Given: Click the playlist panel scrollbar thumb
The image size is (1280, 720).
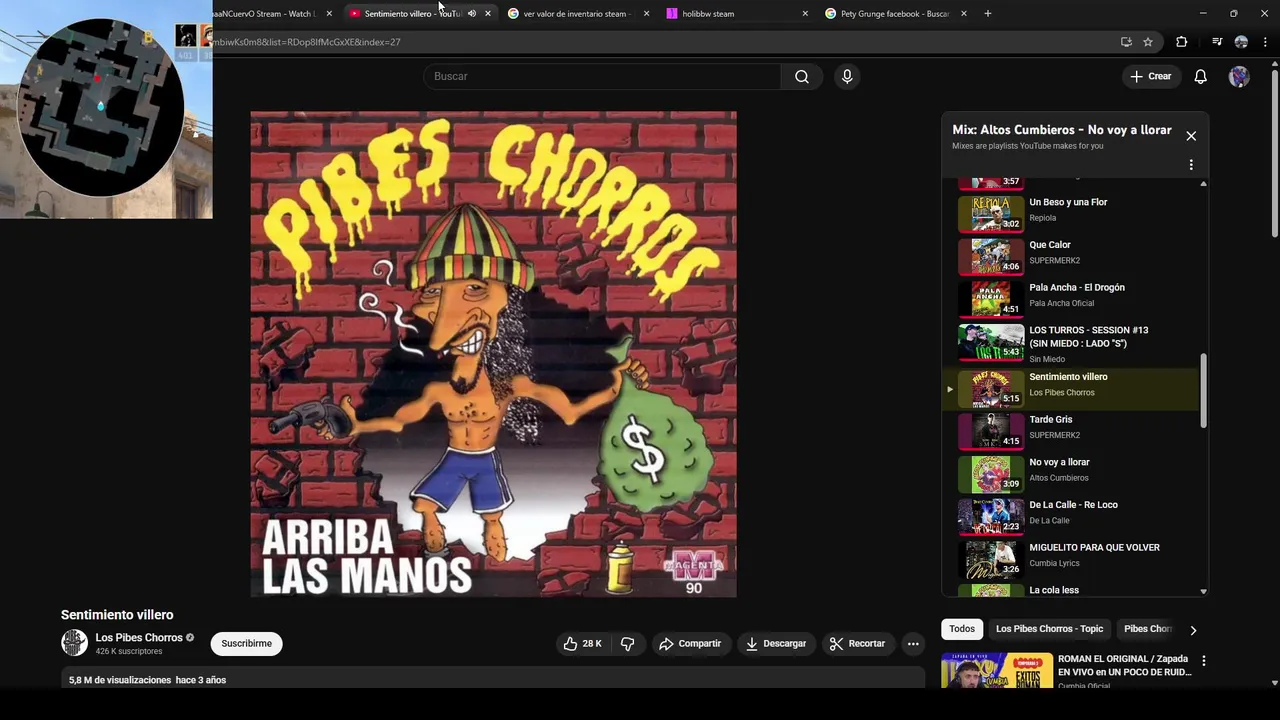Looking at the screenshot, I should coord(1203,392).
